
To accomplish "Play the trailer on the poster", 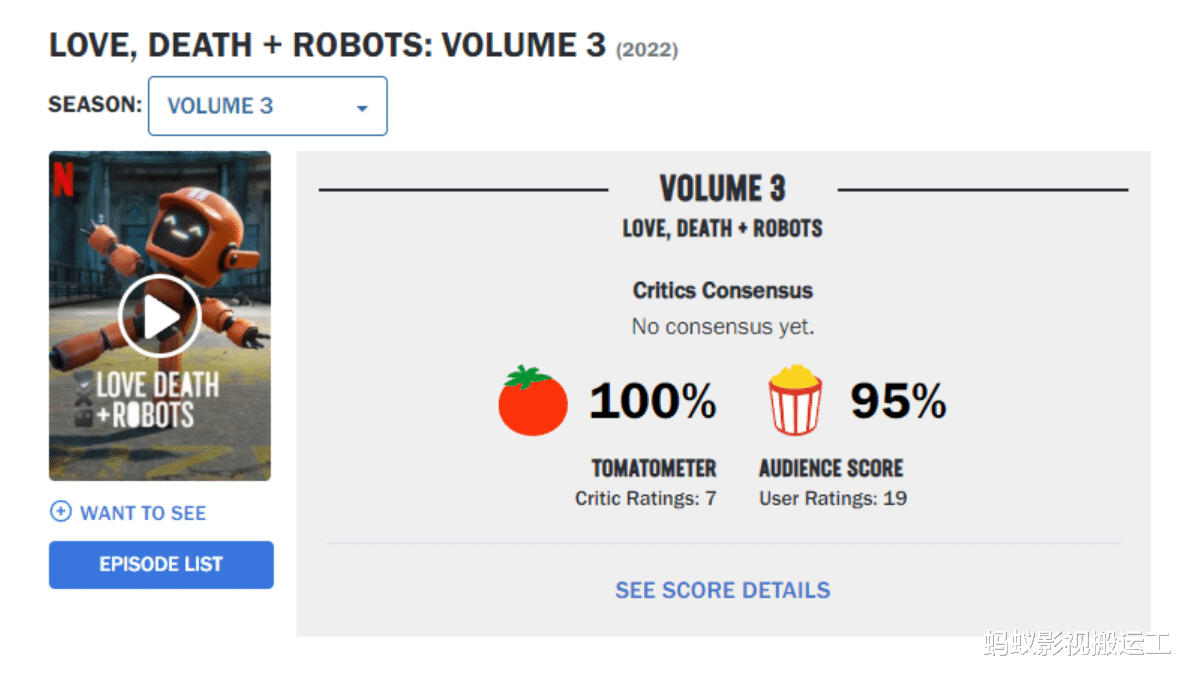I will tap(159, 316).
